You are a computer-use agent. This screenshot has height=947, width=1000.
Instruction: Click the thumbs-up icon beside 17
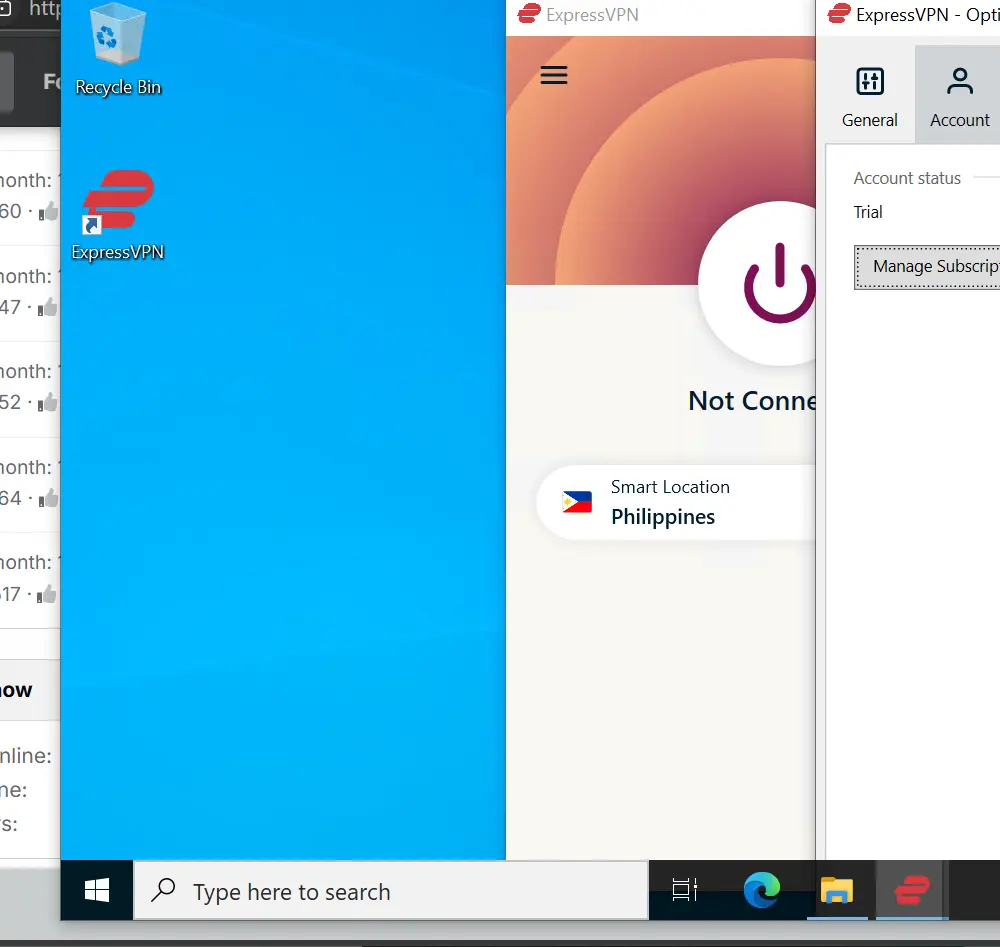47,594
